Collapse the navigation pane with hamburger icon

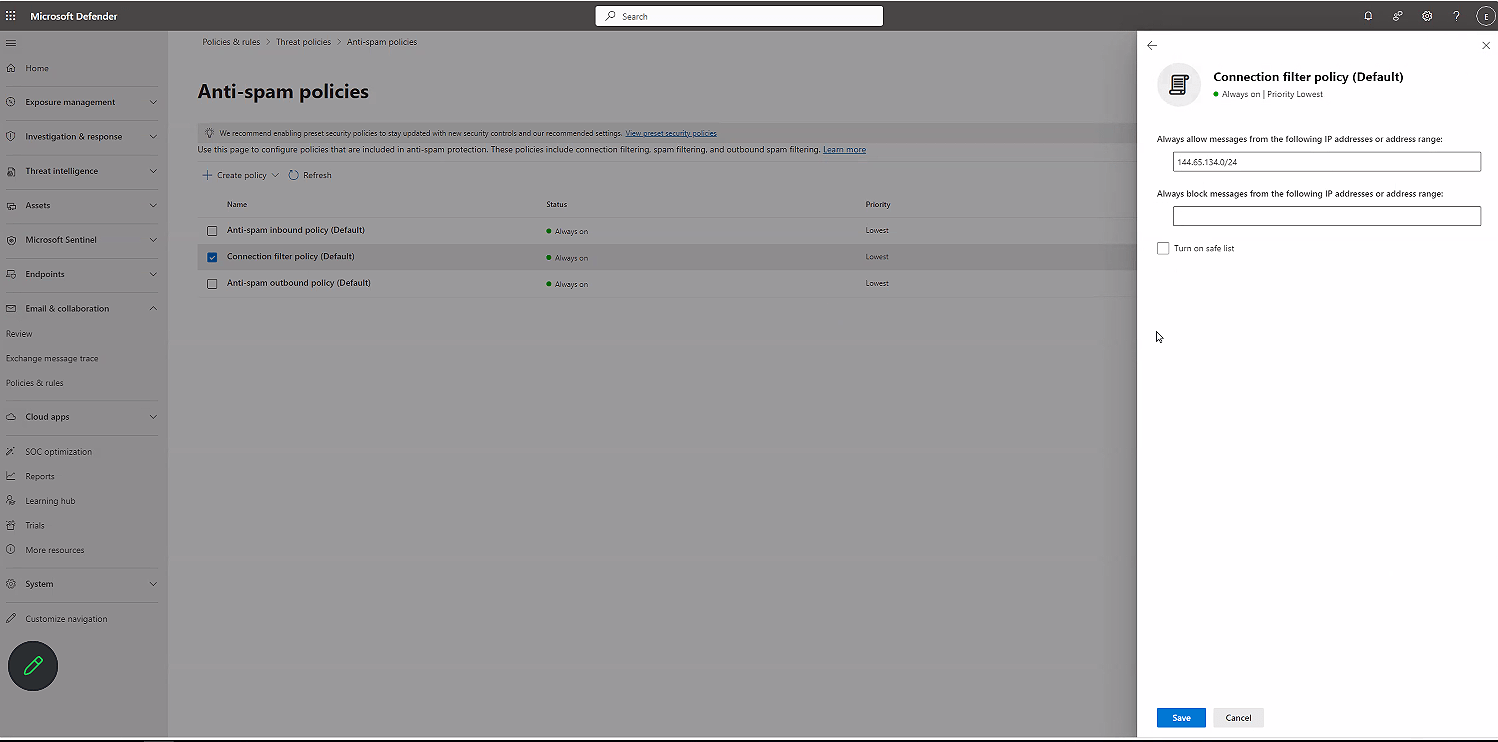[x=12, y=43]
